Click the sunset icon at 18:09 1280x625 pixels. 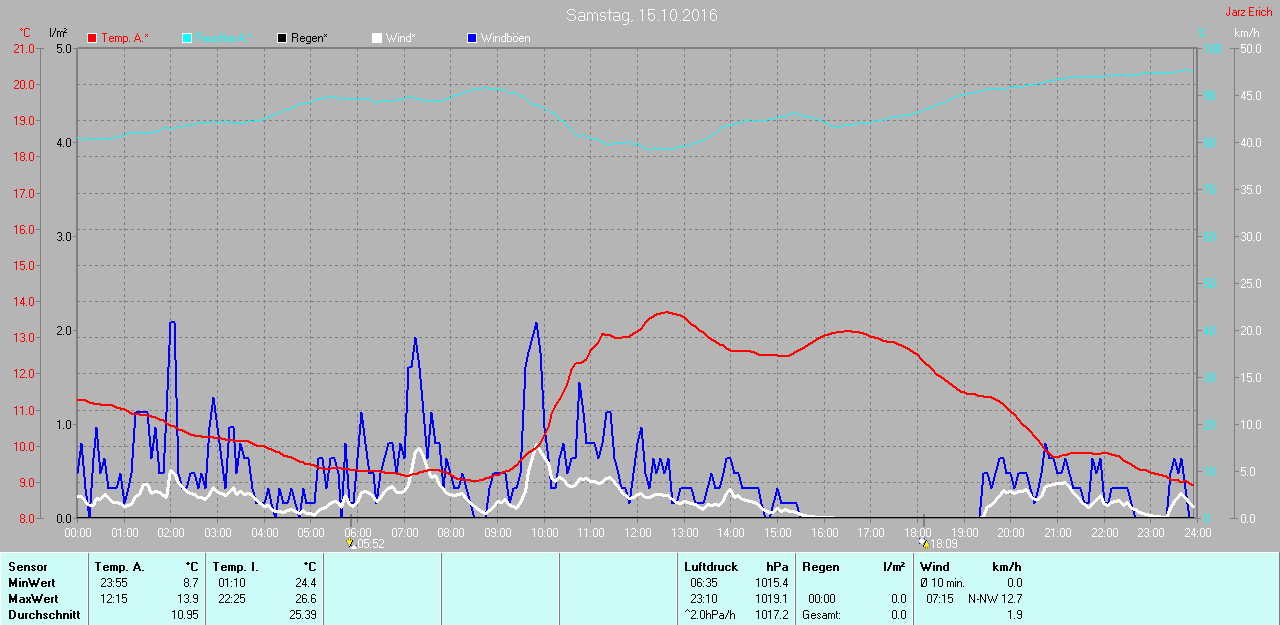924,543
